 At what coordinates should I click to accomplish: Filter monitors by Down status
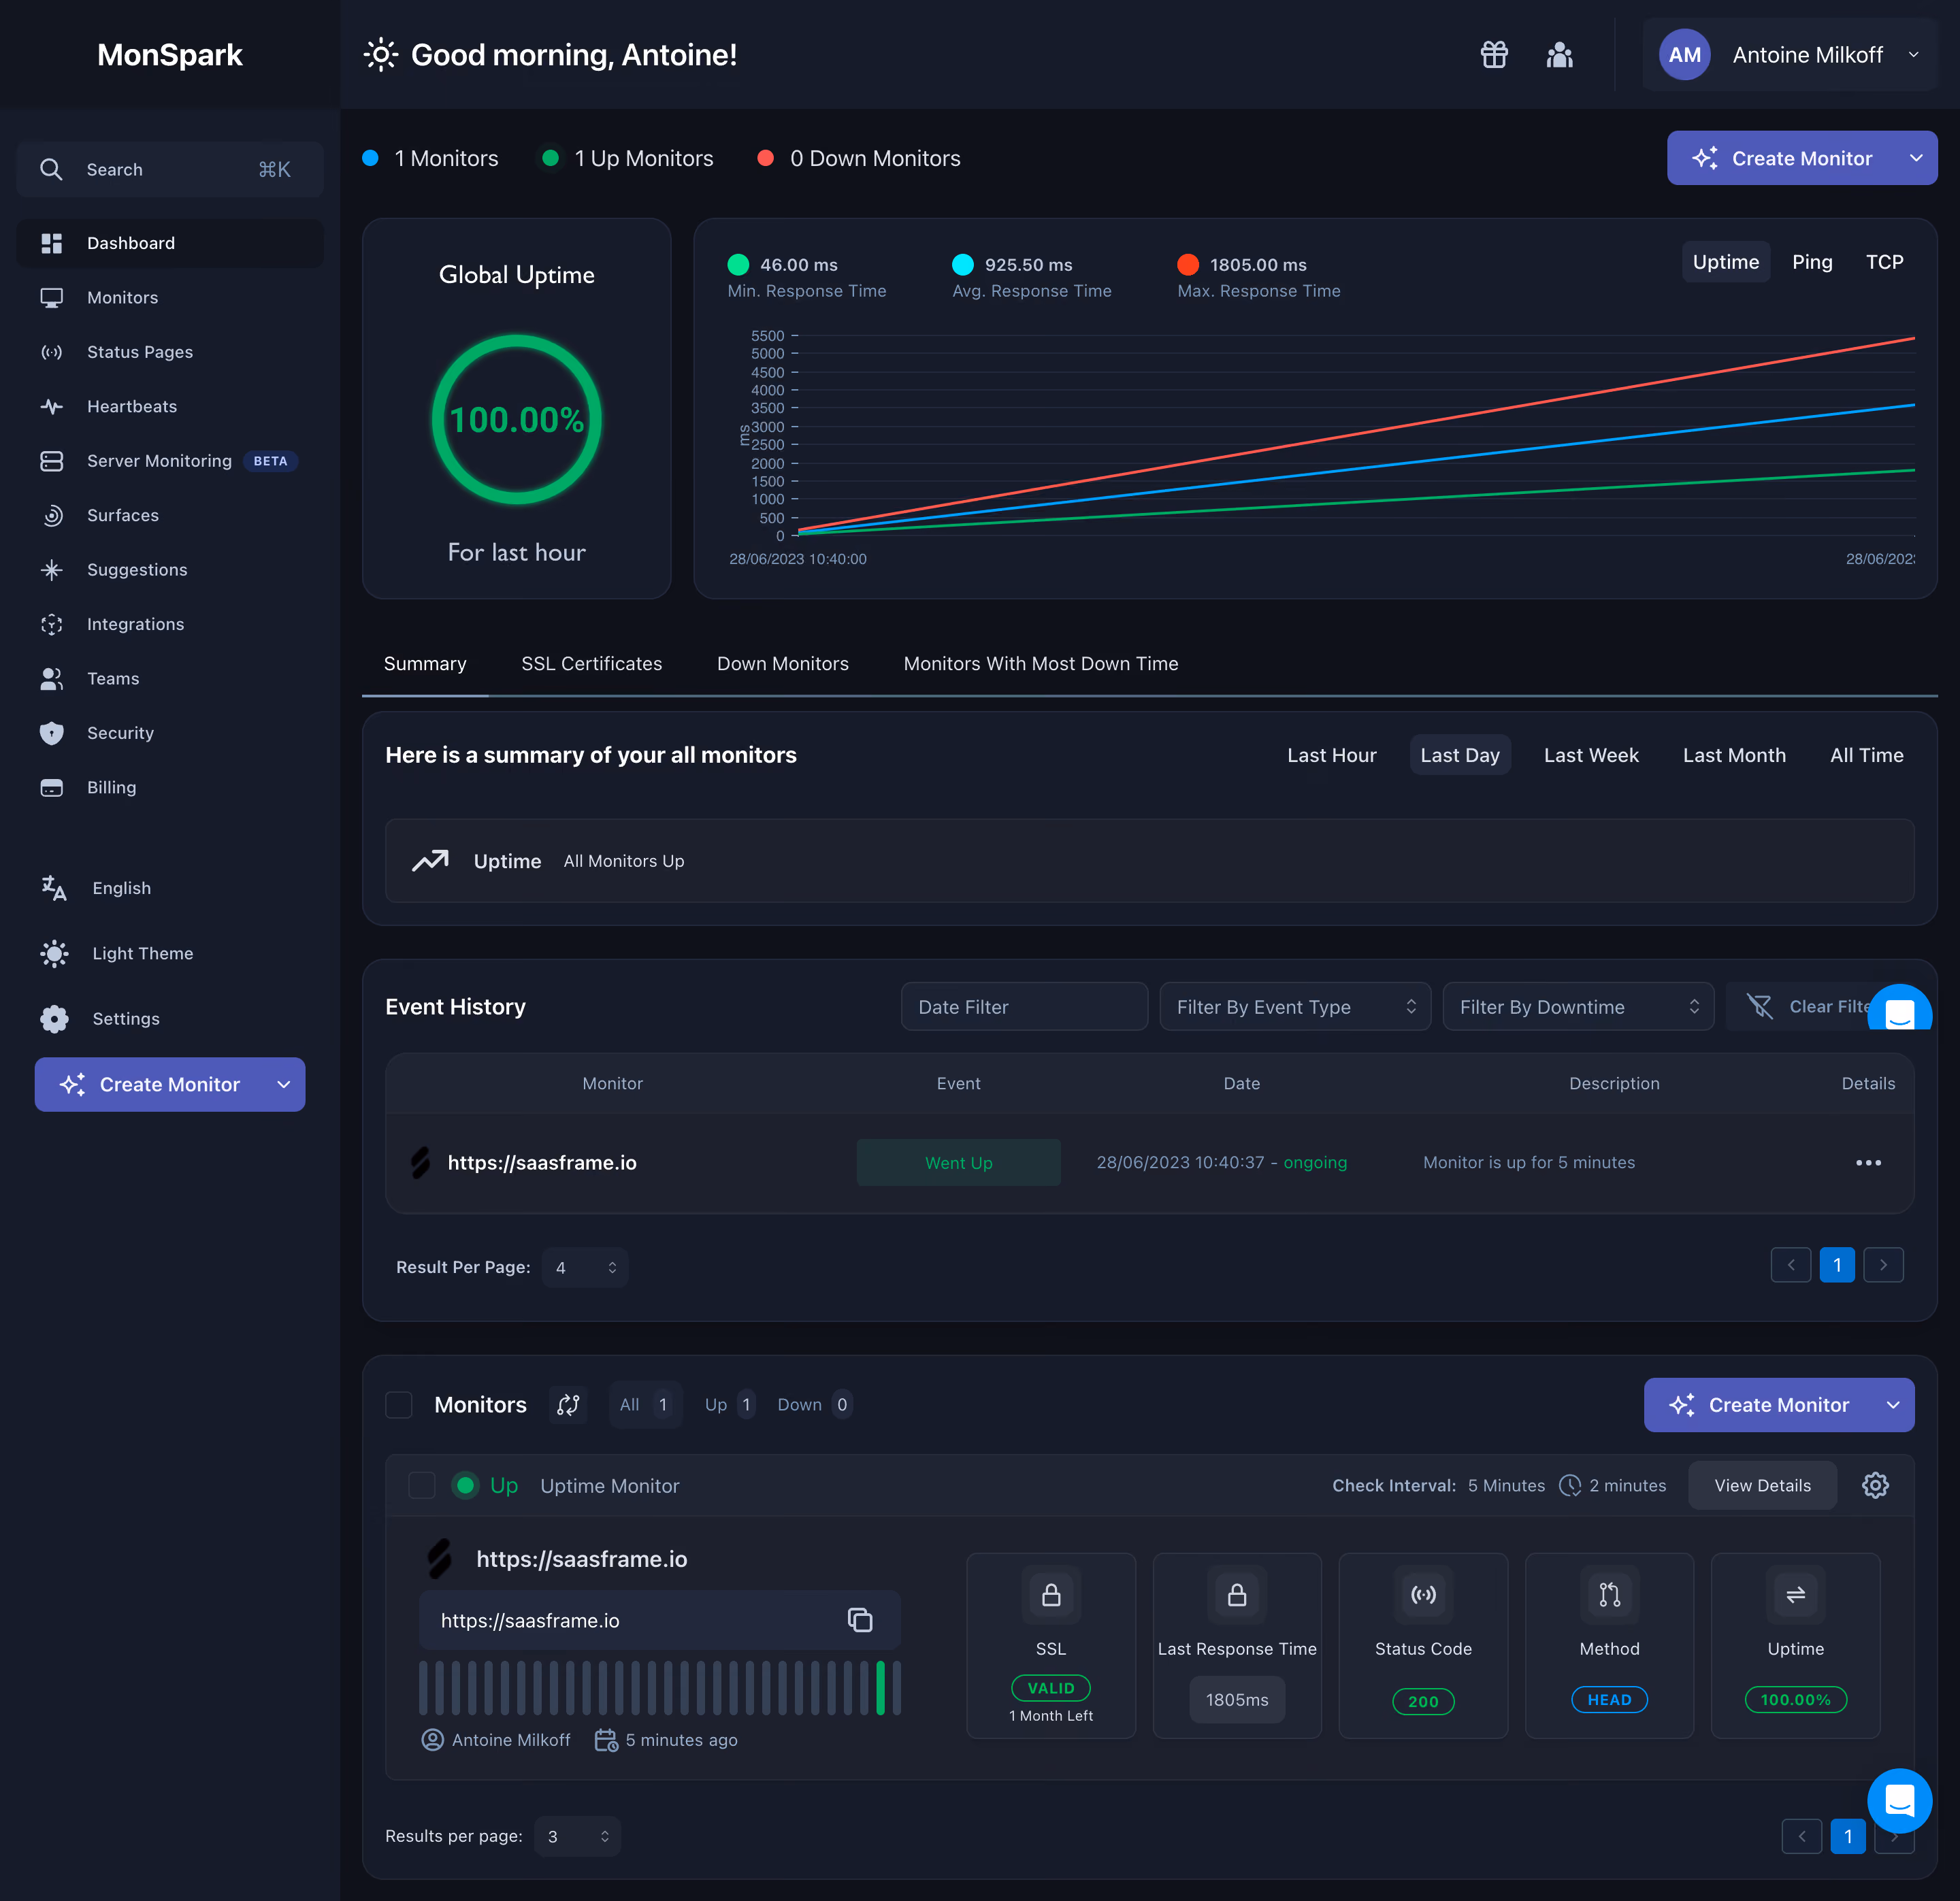[814, 1405]
